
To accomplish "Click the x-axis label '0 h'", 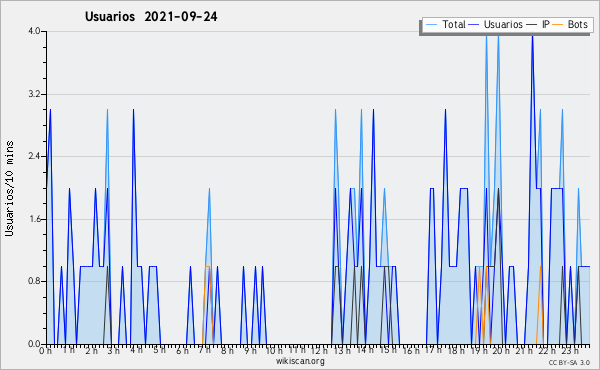I will coord(45,350).
